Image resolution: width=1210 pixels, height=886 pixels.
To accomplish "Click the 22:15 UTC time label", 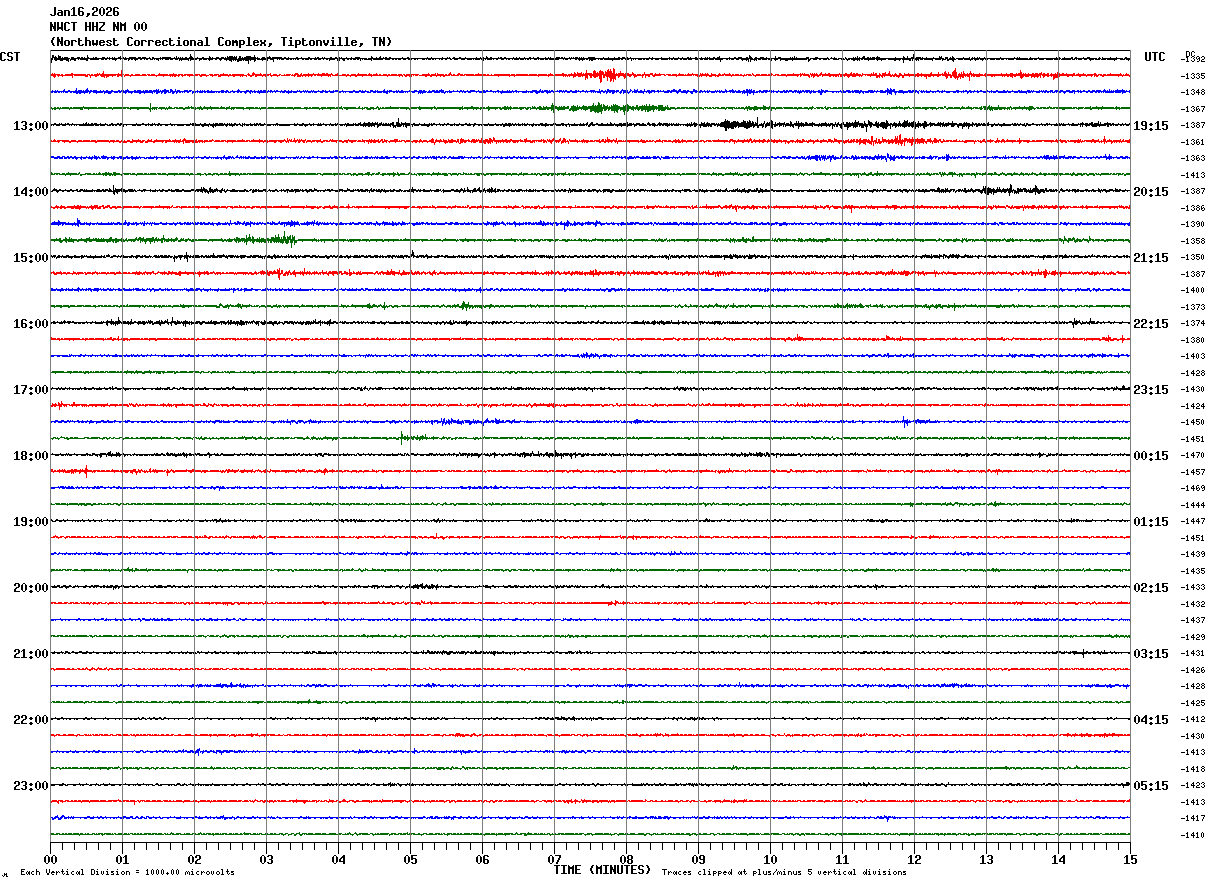I will pos(1151,324).
